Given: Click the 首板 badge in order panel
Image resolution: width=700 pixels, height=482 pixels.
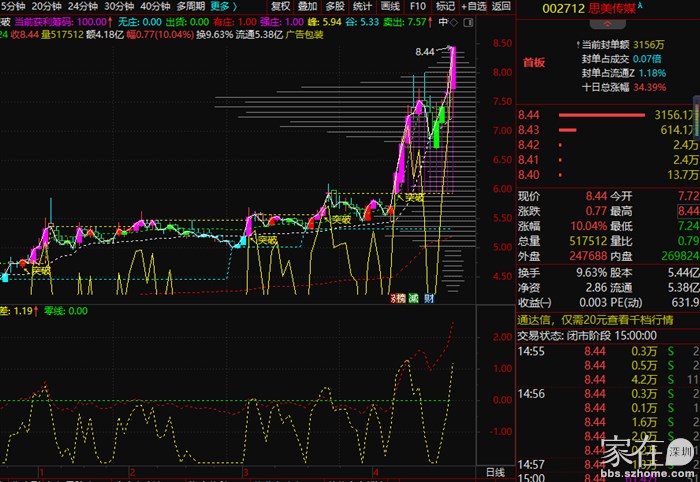Looking at the screenshot, I should coord(534,62).
